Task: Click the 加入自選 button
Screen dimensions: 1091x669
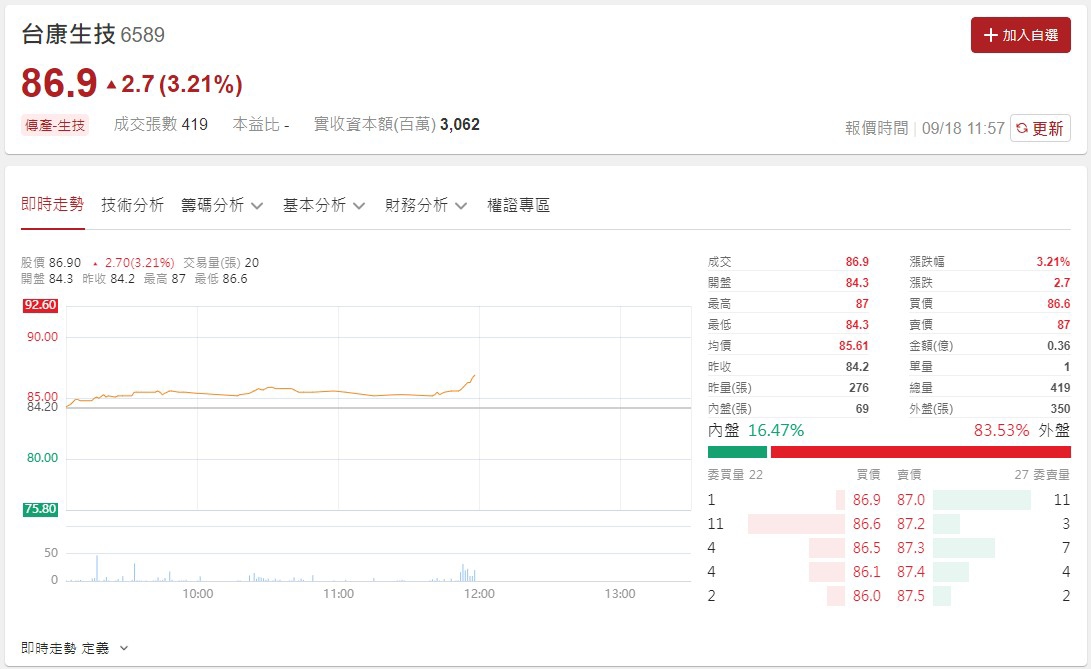Action: (x=1021, y=35)
